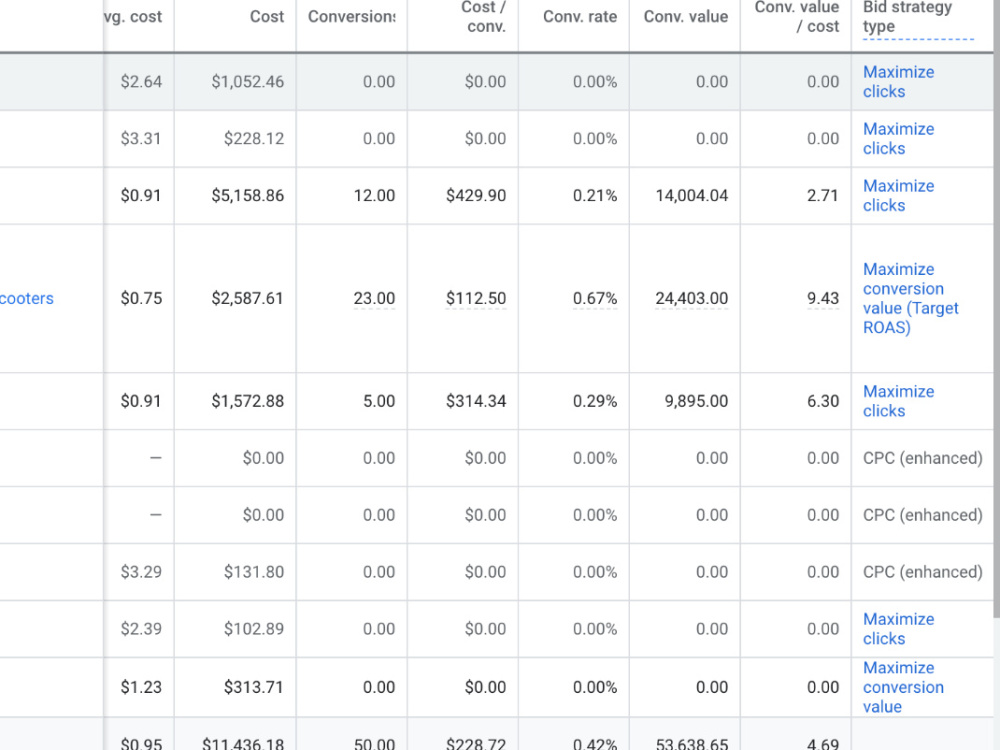The height and width of the screenshot is (750, 1000).
Task: Click the conv. value / cost 2.71
Action: tap(823, 195)
